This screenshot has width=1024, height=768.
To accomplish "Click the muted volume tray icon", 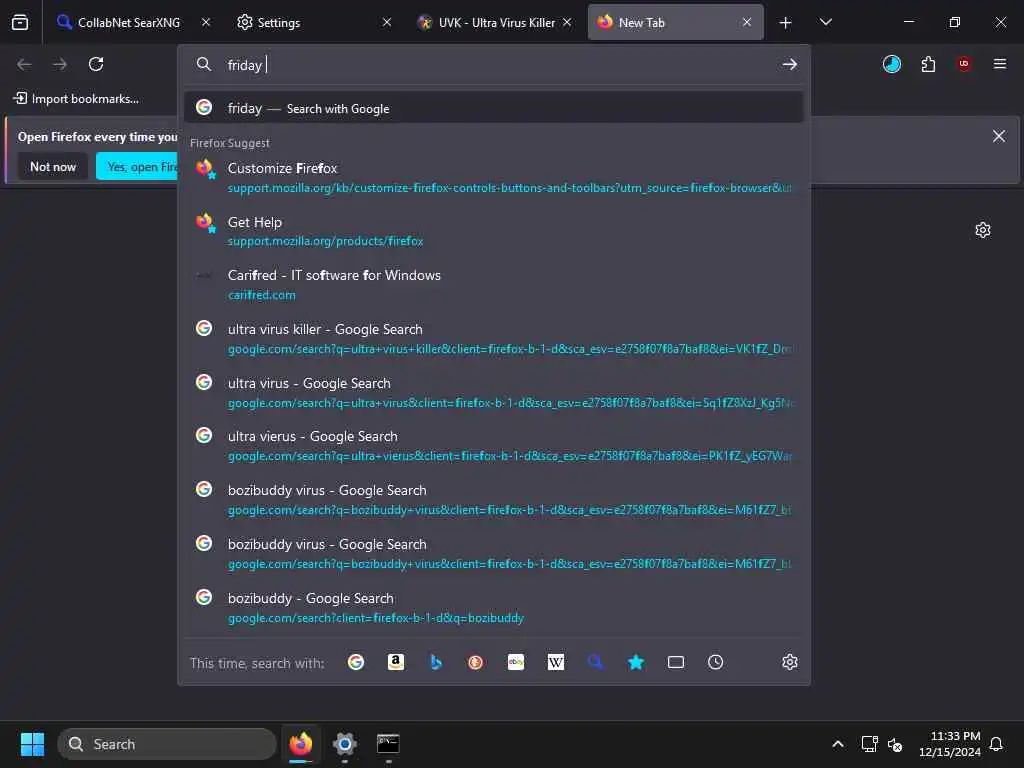I will click(895, 744).
